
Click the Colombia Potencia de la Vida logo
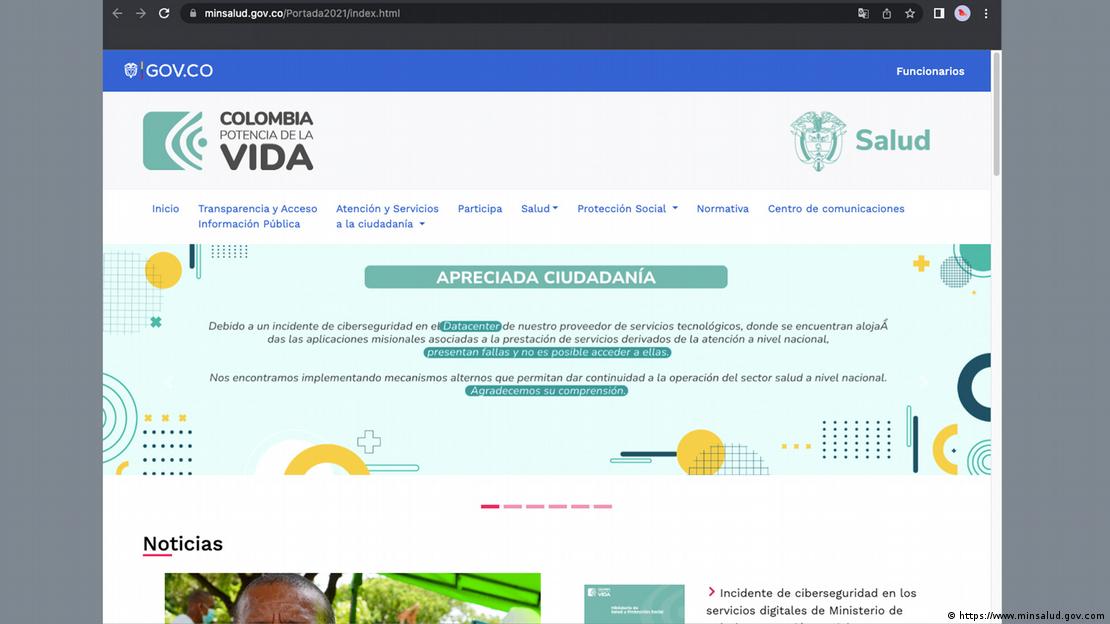point(228,140)
